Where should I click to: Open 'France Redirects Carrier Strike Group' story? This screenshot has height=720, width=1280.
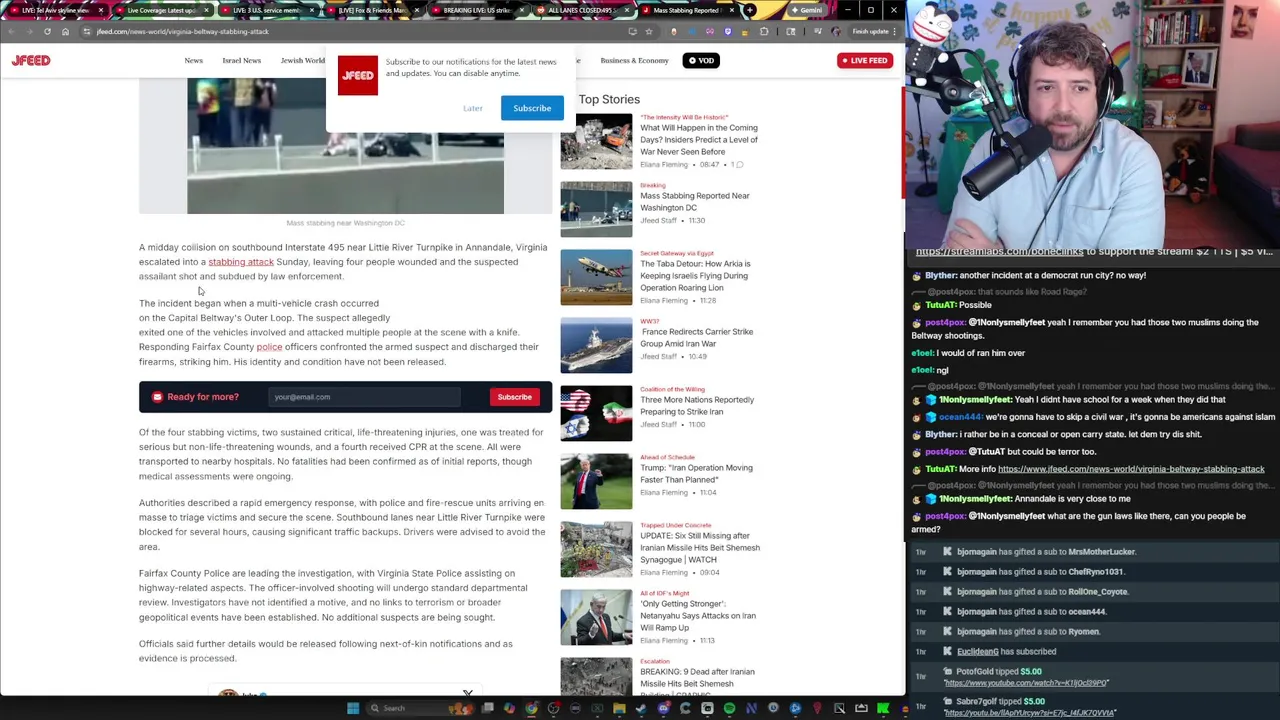697,338
